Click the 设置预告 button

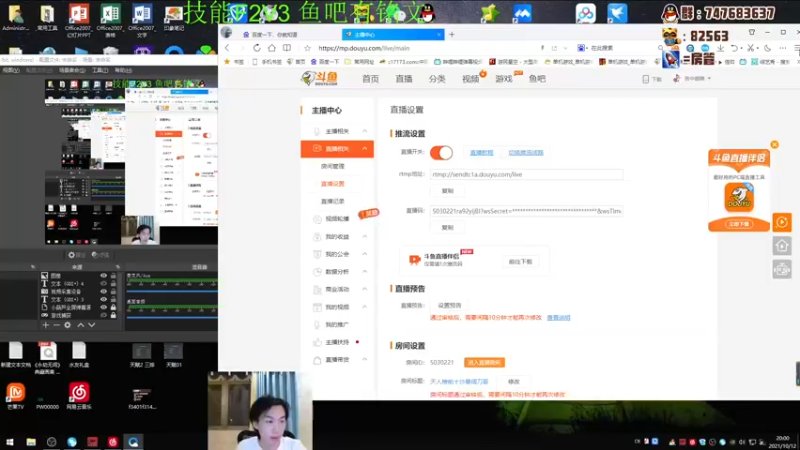click(449, 306)
